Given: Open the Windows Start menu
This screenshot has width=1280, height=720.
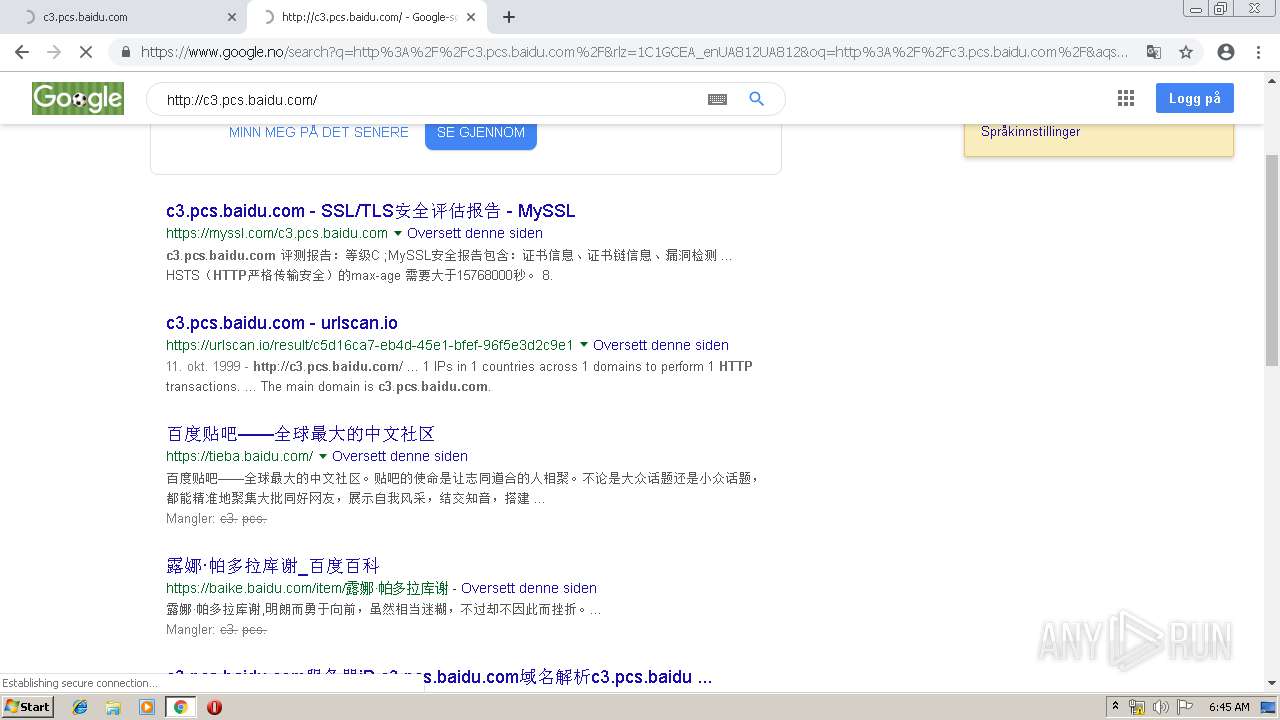Looking at the screenshot, I should click(x=27, y=707).
